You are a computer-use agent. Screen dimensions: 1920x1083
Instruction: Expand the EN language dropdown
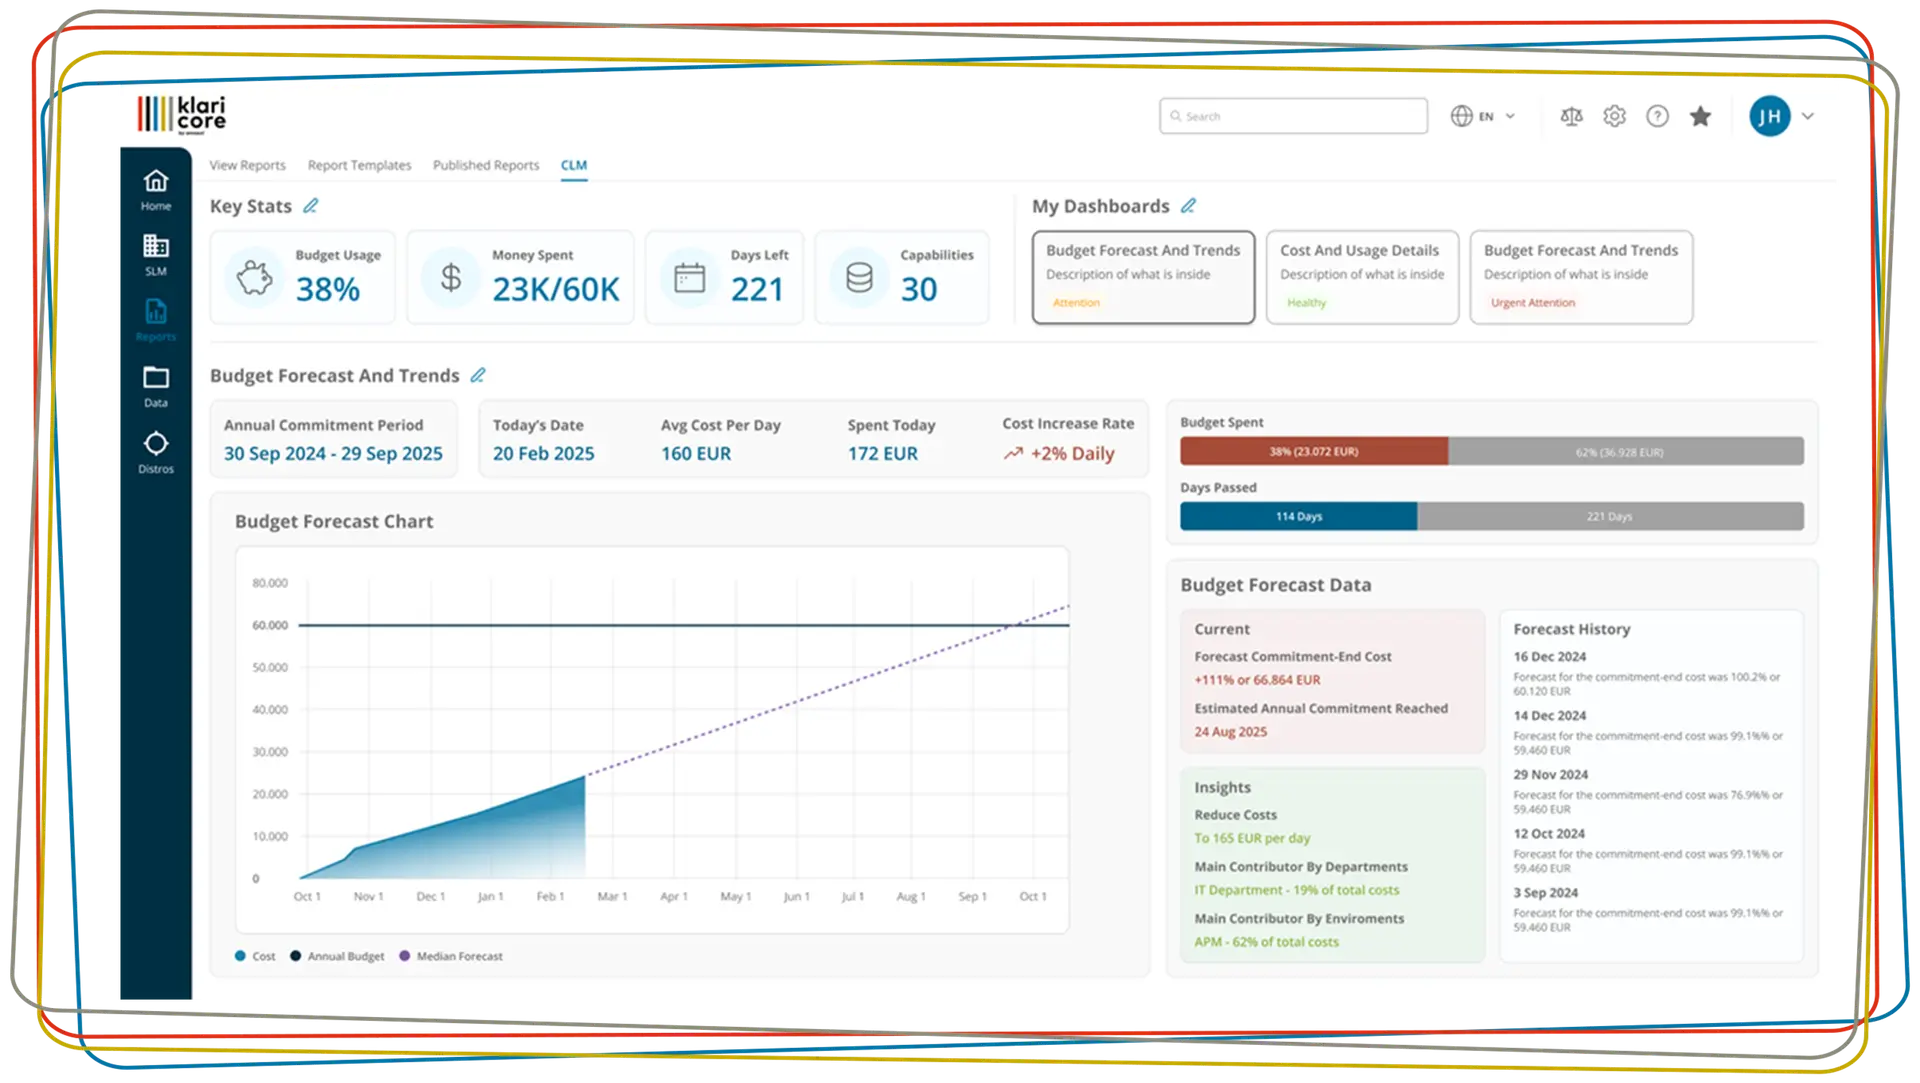click(x=1510, y=116)
